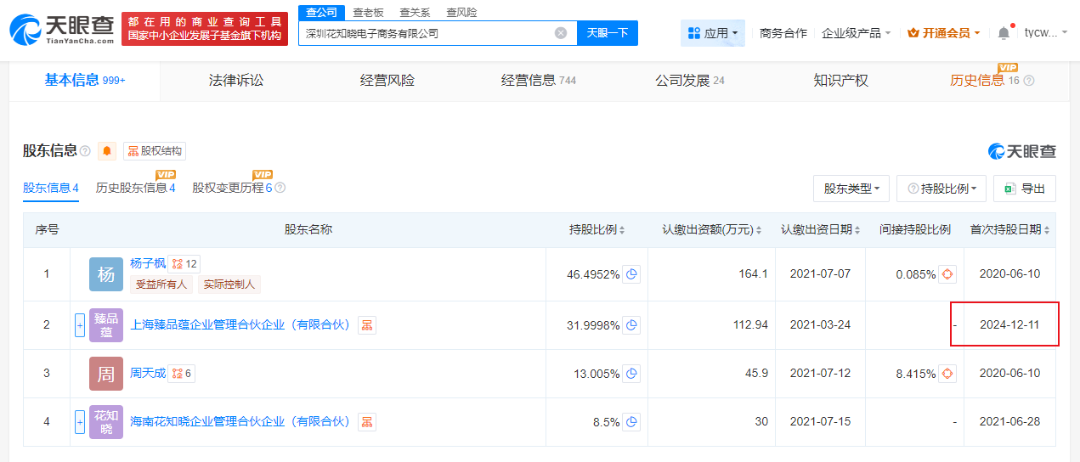Switch to 历史信息 tab
This screenshot has width=1080, height=462.
pyautogui.click(x=992, y=81)
